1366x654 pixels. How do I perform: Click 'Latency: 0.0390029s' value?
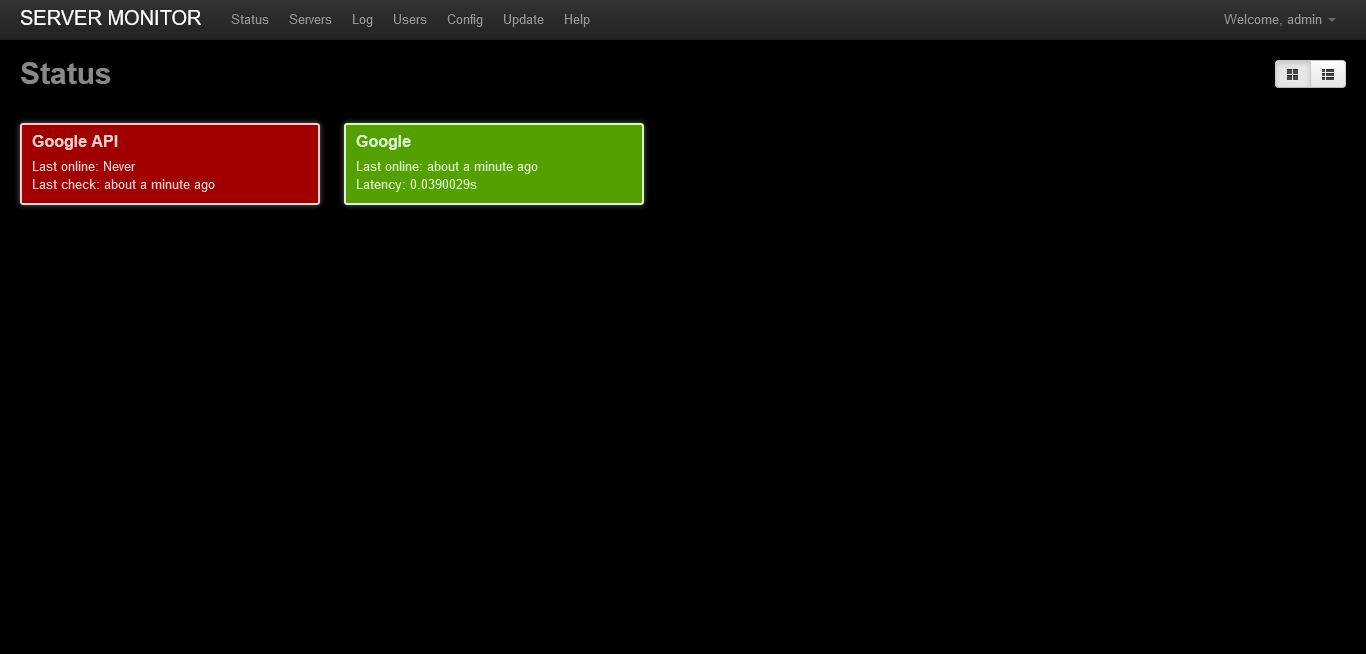tap(416, 185)
